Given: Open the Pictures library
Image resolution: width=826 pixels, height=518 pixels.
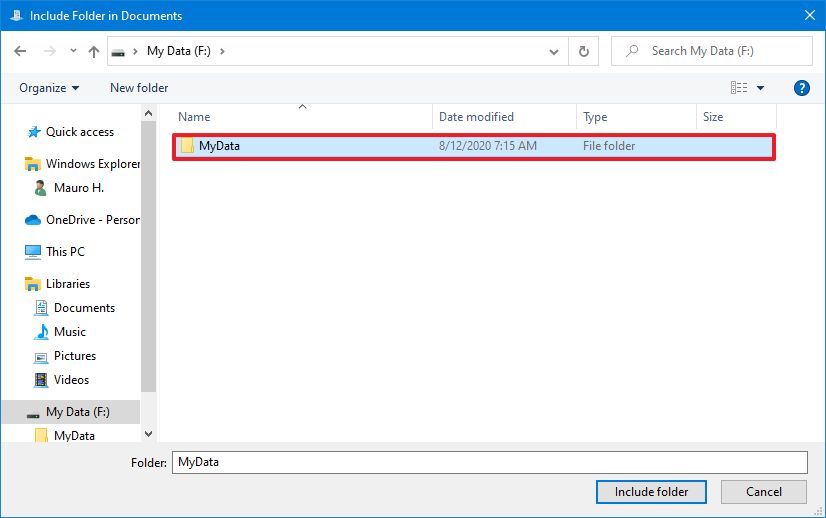Looking at the screenshot, I should pyautogui.click(x=75, y=356).
